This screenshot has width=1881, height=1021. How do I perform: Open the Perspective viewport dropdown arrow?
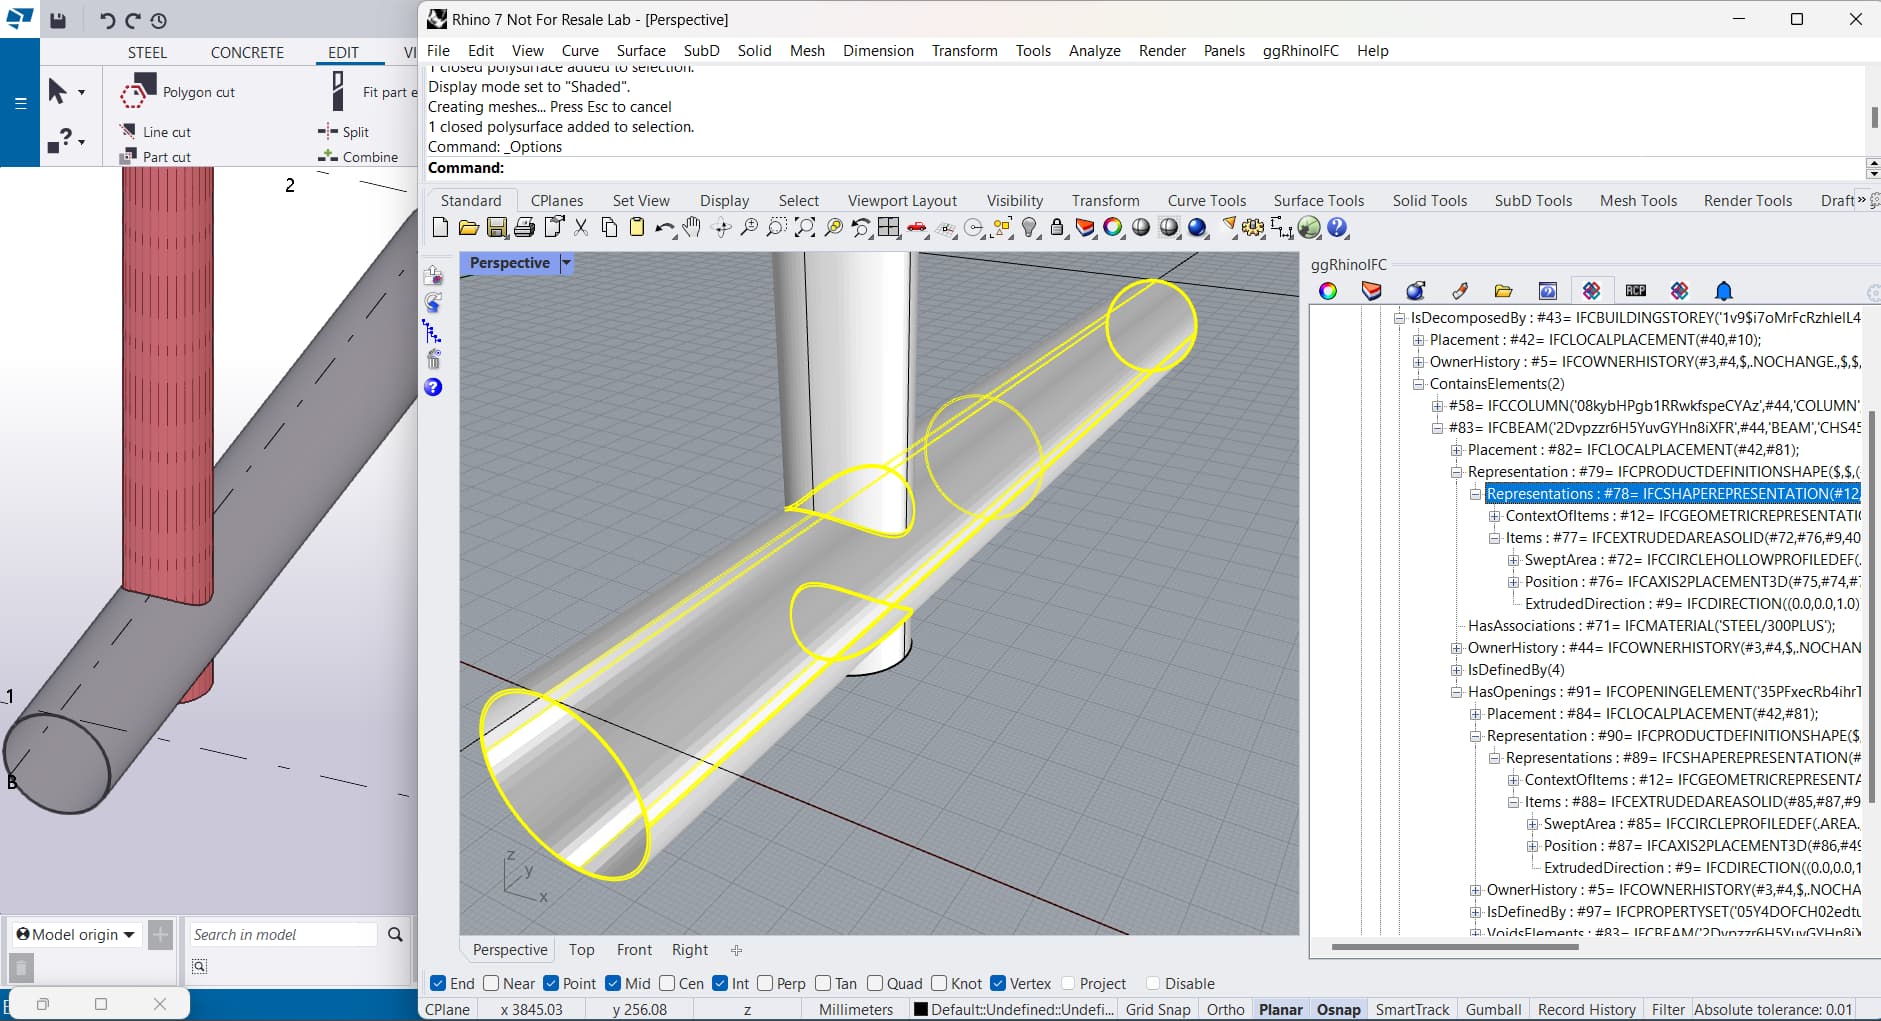(566, 263)
